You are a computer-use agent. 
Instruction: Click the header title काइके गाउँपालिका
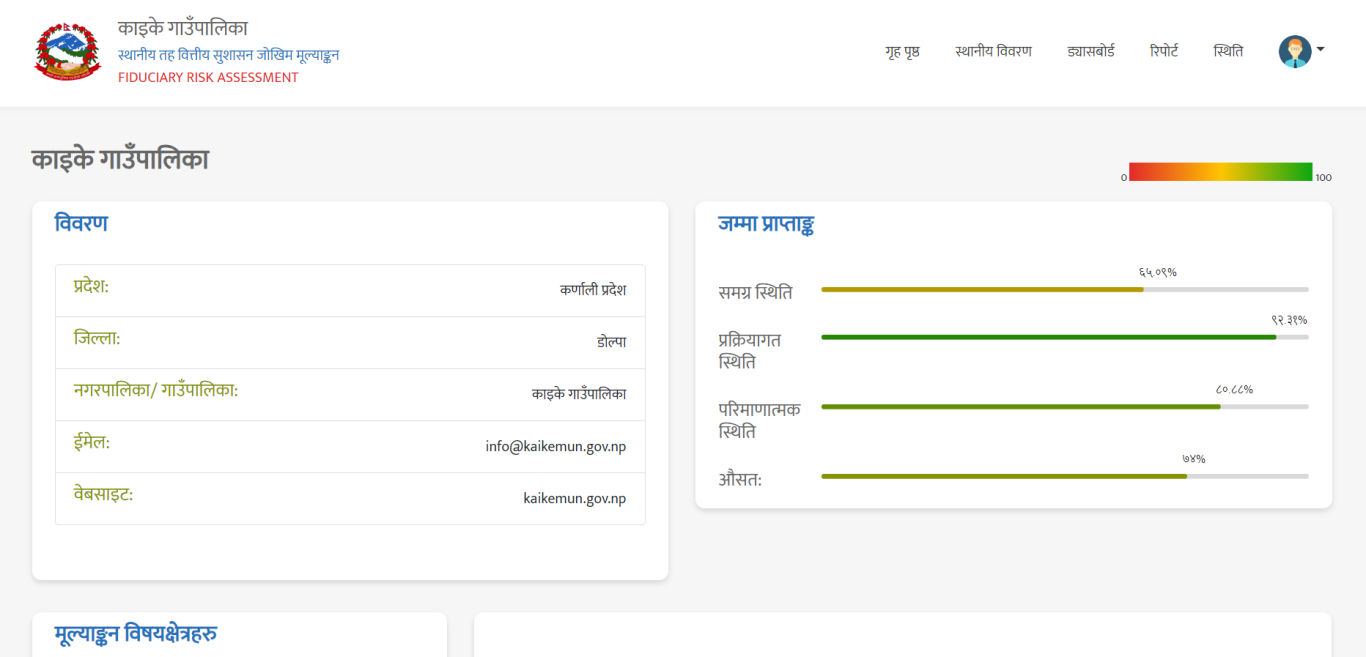pyautogui.click(x=183, y=29)
